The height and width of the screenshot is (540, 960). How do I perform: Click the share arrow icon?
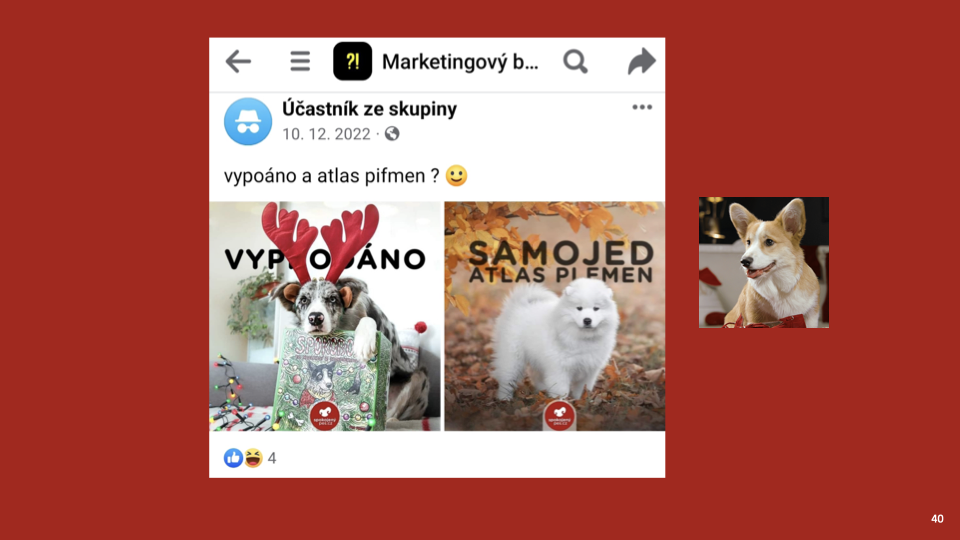[x=642, y=61]
